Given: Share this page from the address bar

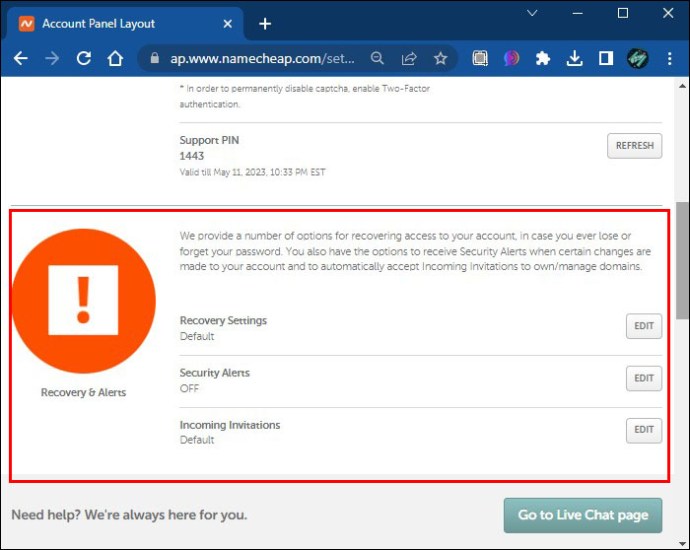Looking at the screenshot, I should 409,58.
